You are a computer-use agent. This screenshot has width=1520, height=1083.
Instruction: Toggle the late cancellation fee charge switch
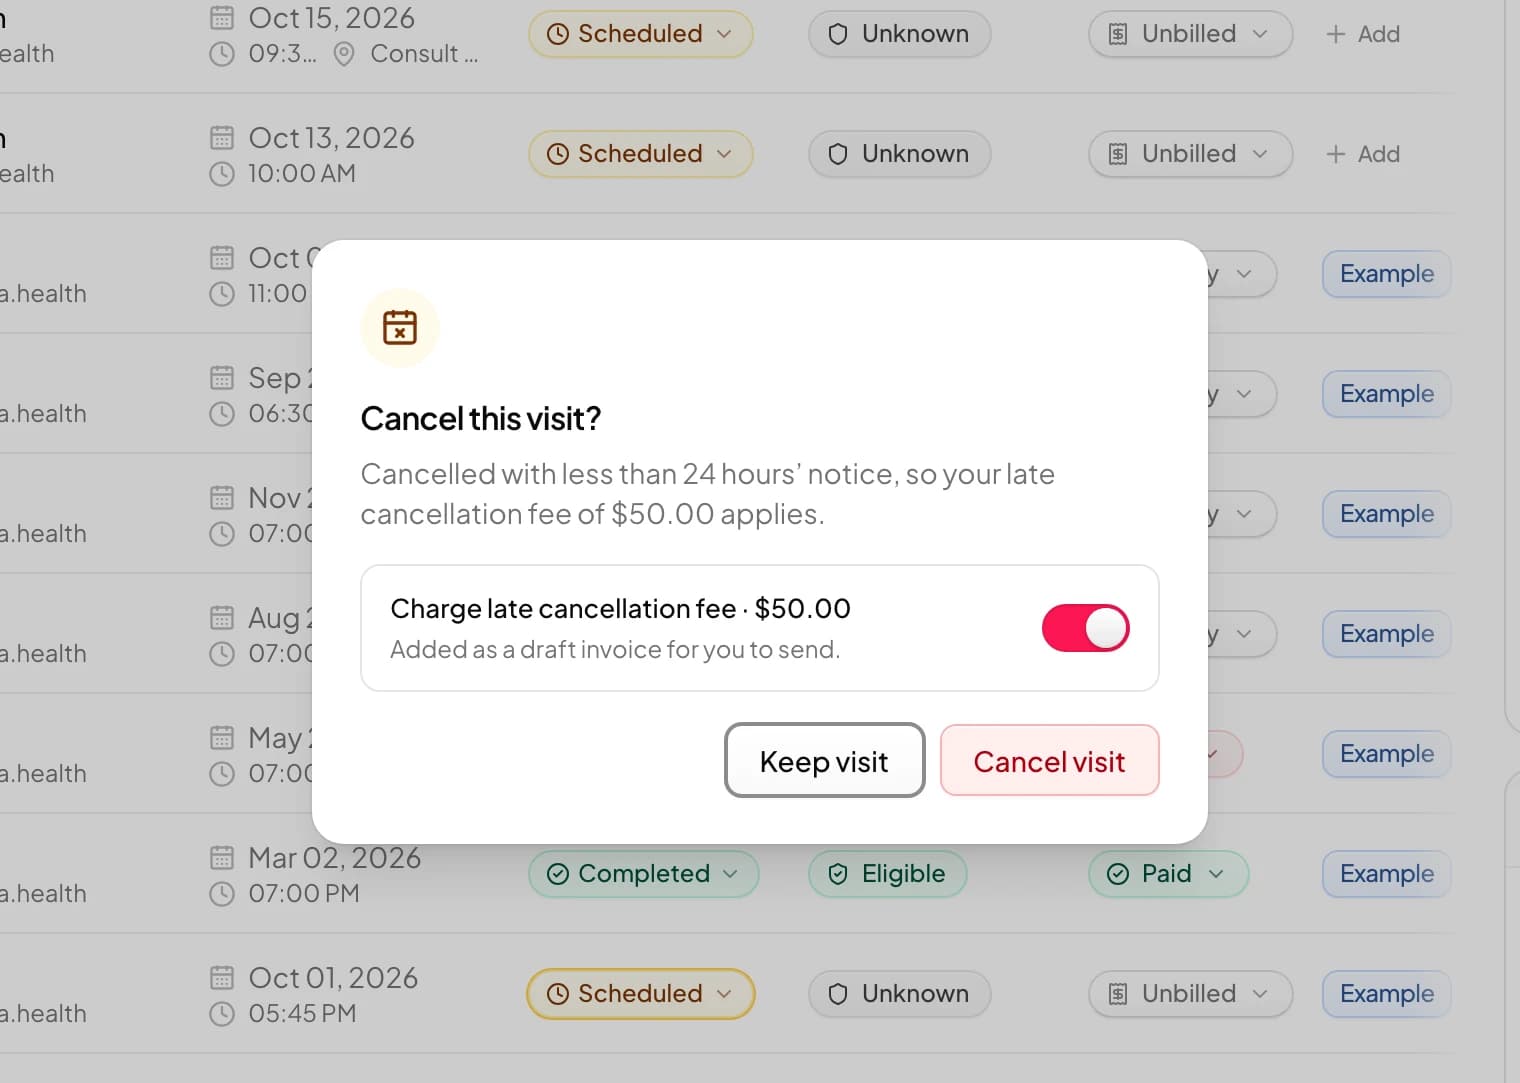[x=1085, y=628]
